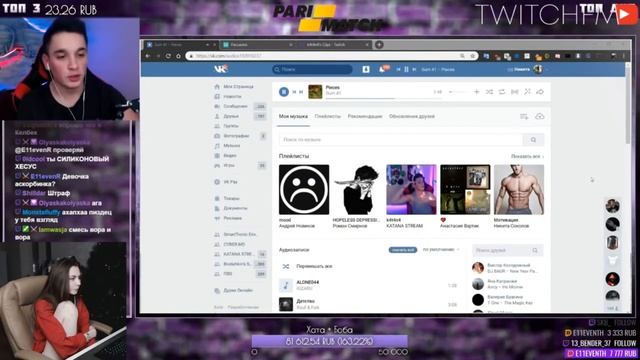
Task: Open Музыка in the left sidebar
Action: pyautogui.click(x=232, y=146)
